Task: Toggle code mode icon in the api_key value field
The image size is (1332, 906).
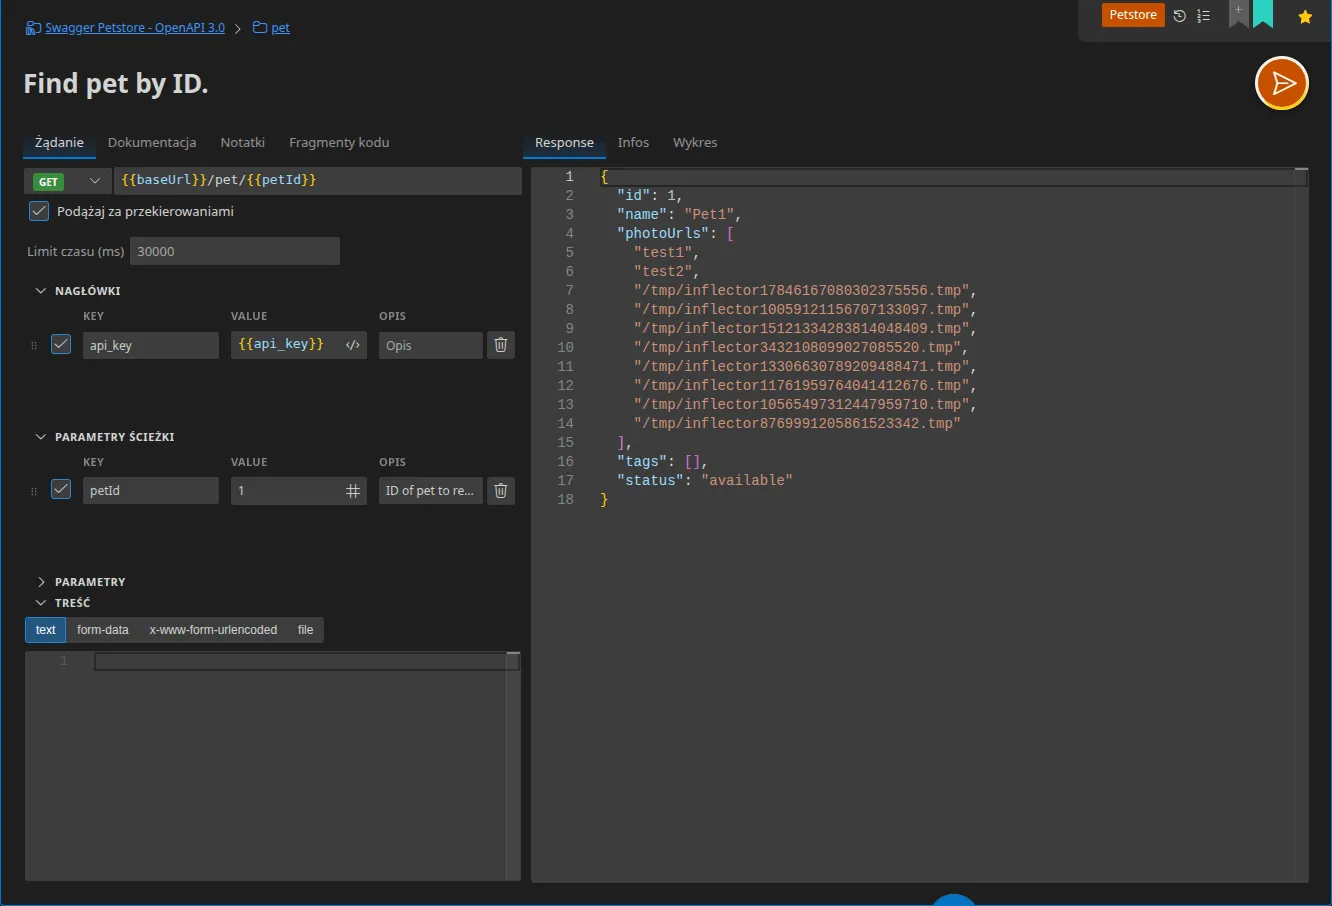Action: tap(353, 345)
